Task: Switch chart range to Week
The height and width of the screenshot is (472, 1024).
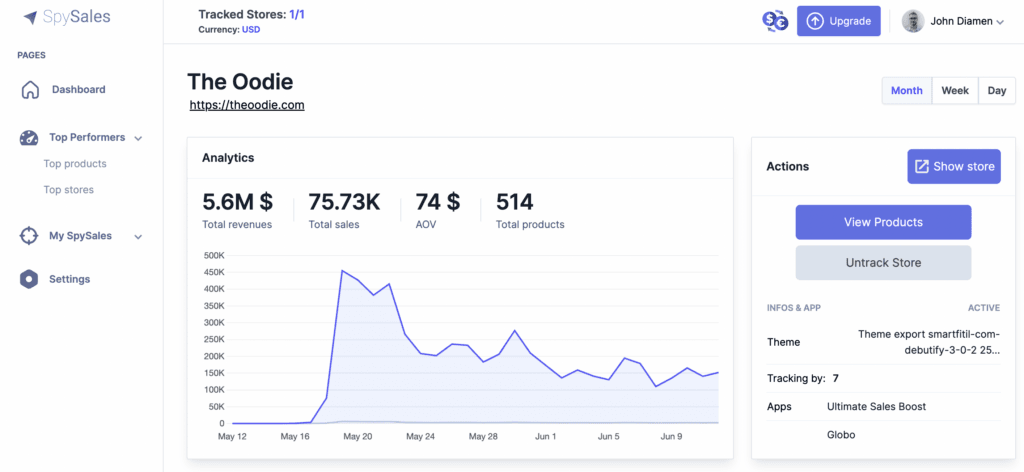Action: point(955,91)
